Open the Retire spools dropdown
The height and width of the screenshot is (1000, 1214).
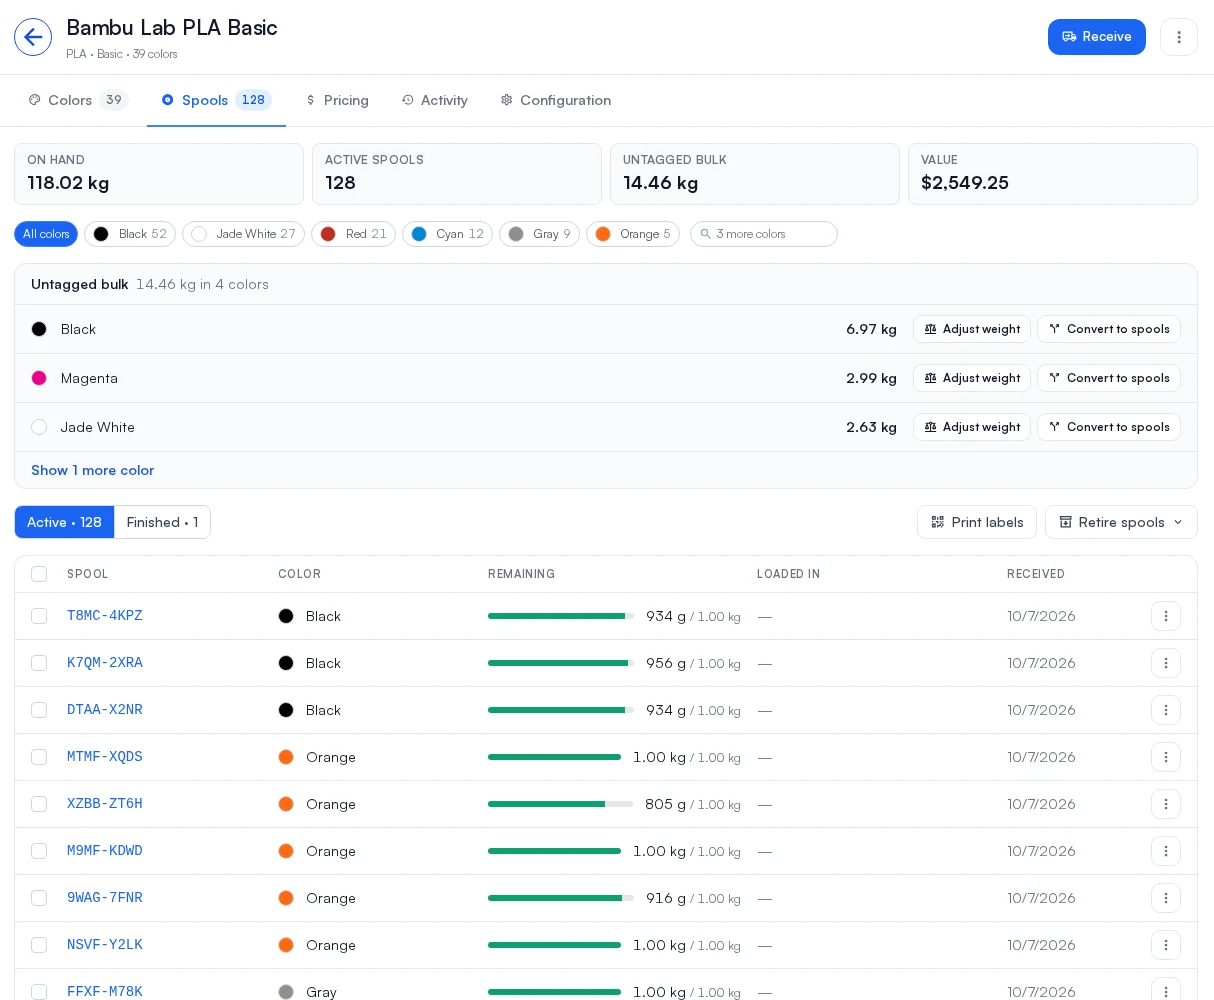[x=1121, y=522]
